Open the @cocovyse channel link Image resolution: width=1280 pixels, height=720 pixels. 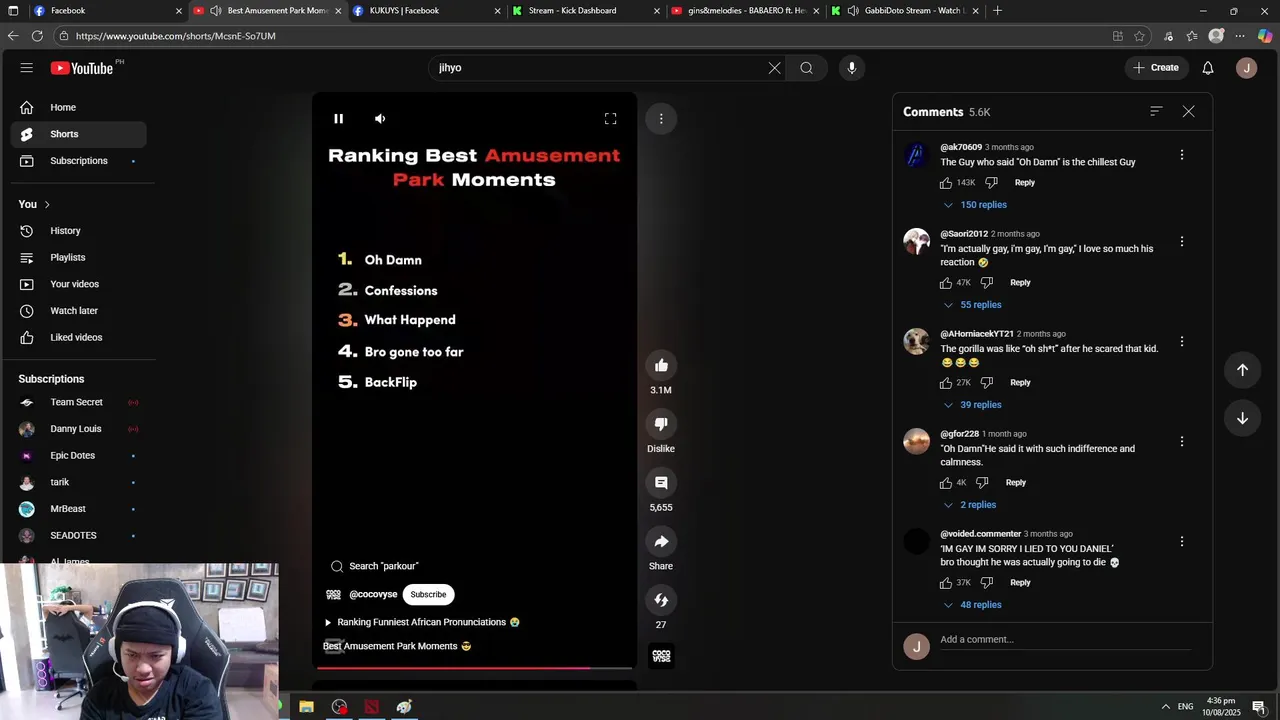click(x=373, y=595)
